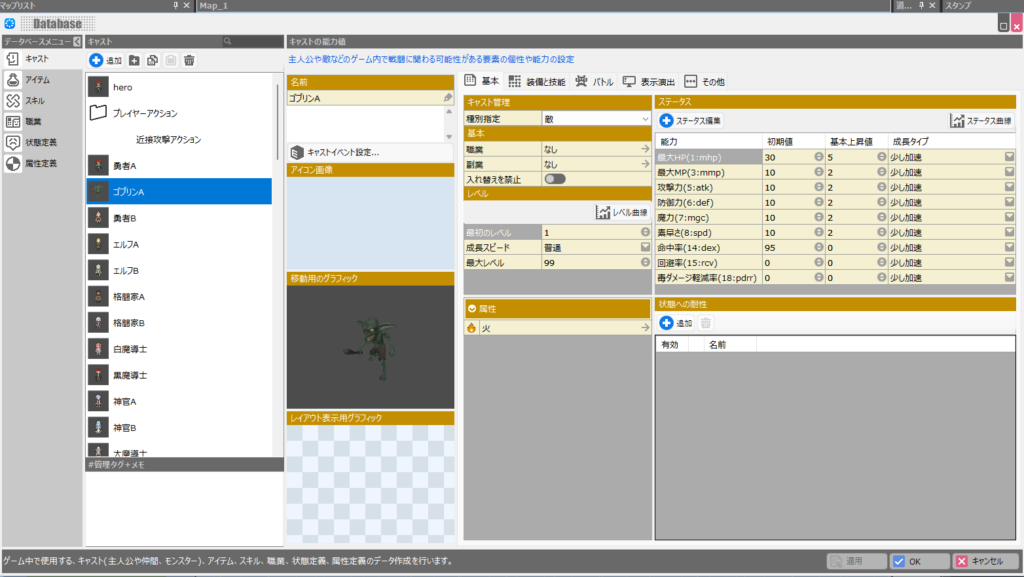The width and height of the screenshot is (1024, 577).
Task: Click the duplicate cast icon
Action: point(153,61)
